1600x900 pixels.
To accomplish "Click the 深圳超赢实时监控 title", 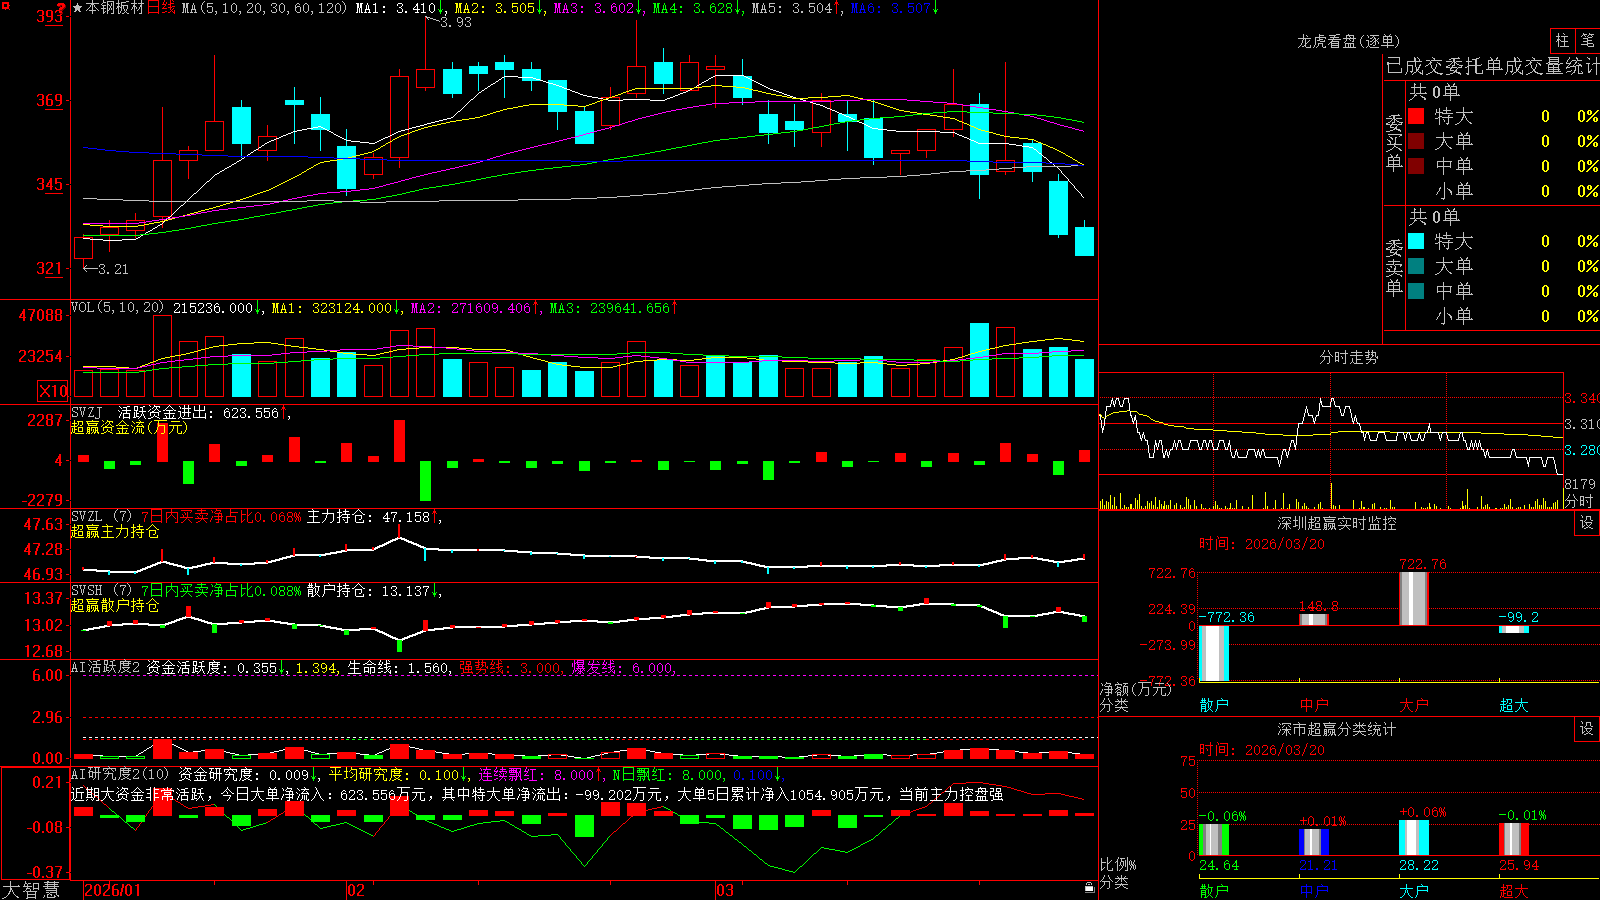I will [1337, 523].
